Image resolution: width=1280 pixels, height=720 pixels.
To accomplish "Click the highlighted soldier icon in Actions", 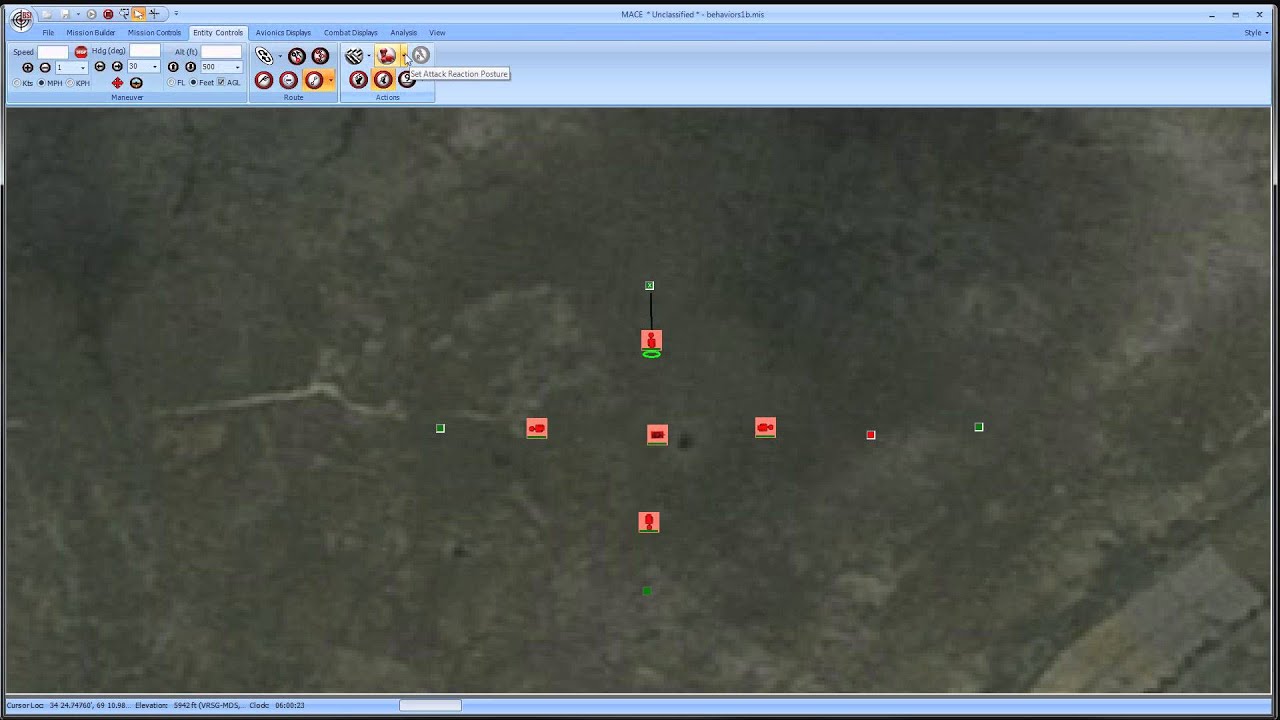I will [x=383, y=80].
